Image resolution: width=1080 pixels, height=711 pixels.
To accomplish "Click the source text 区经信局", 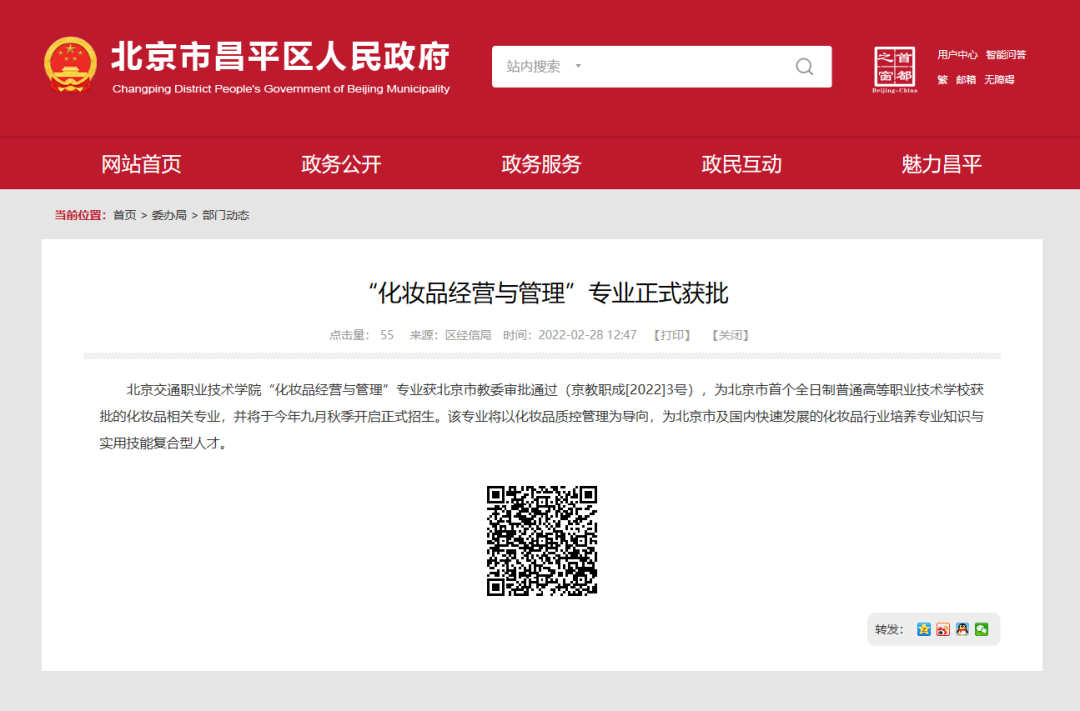I will pyautogui.click(x=468, y=335).
